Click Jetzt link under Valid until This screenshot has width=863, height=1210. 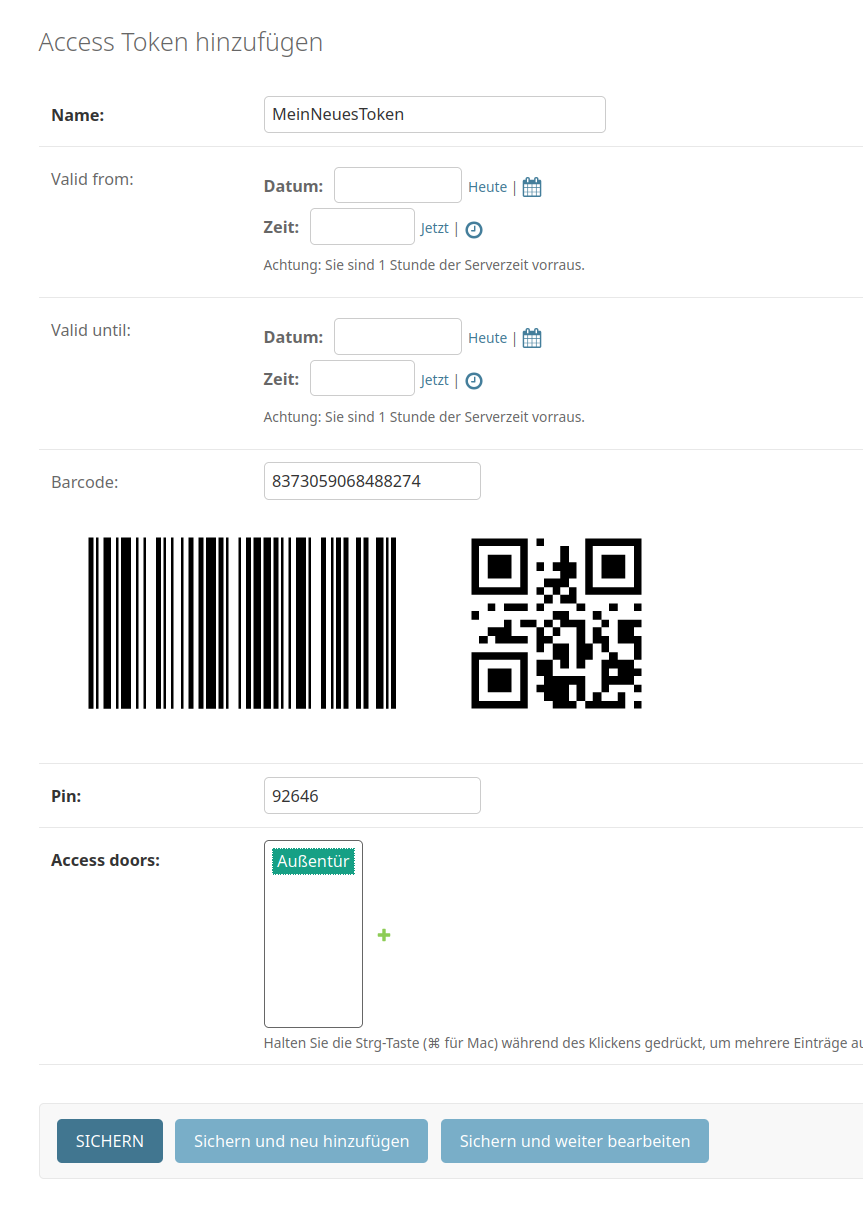435,380
